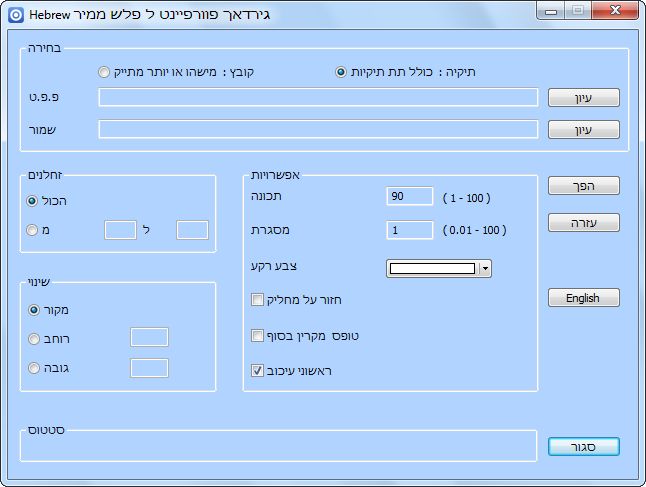Click the עזרה (help) button
The width and height of the screenshot is (646, 487).
pyautogui.click(x=583, y=223)
